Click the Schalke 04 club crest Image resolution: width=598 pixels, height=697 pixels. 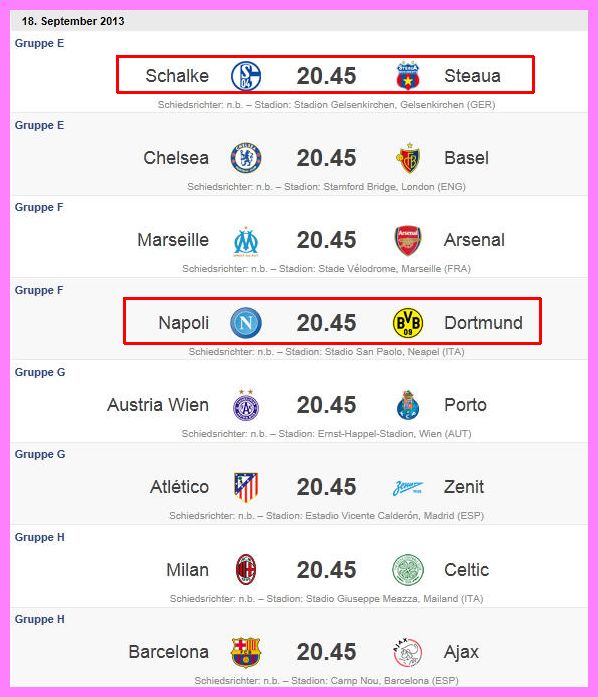tap(246, 76)
